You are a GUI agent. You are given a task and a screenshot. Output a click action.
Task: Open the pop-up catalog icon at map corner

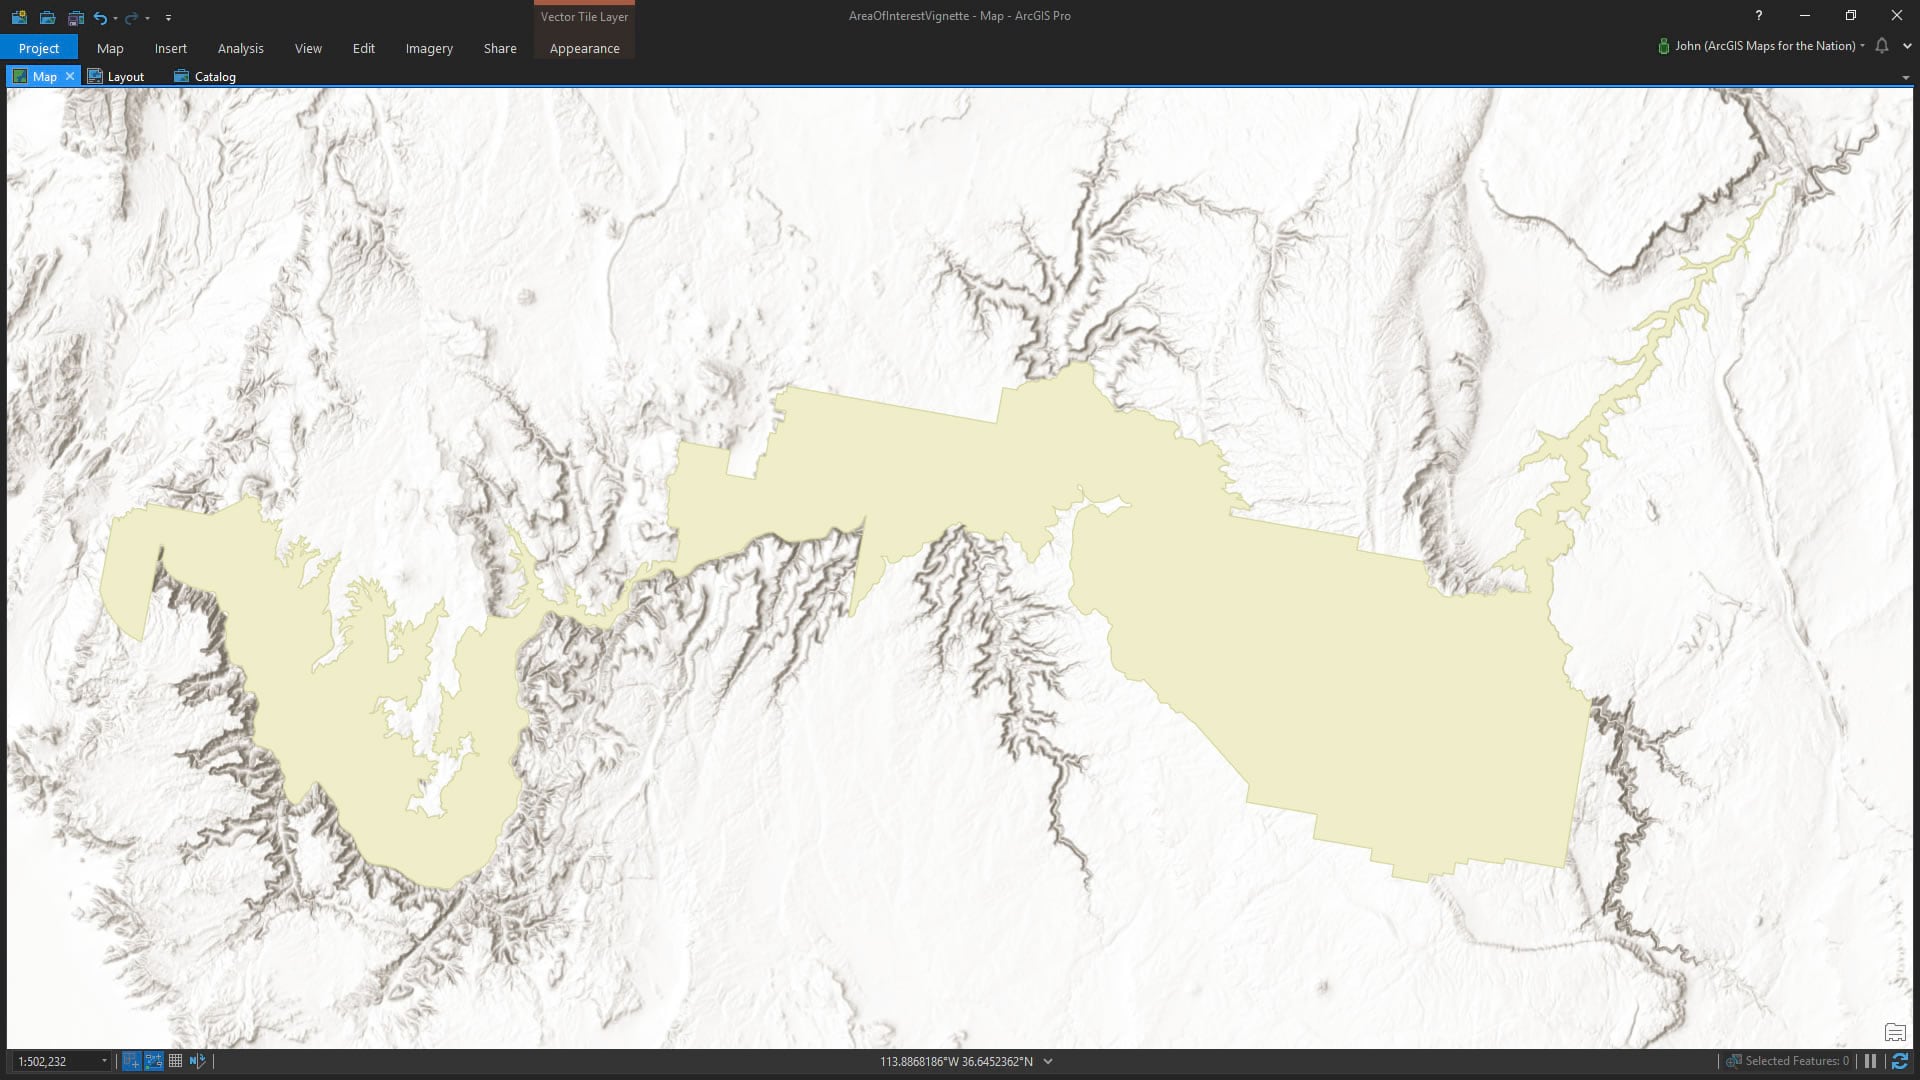[x=1894, y=1033]
